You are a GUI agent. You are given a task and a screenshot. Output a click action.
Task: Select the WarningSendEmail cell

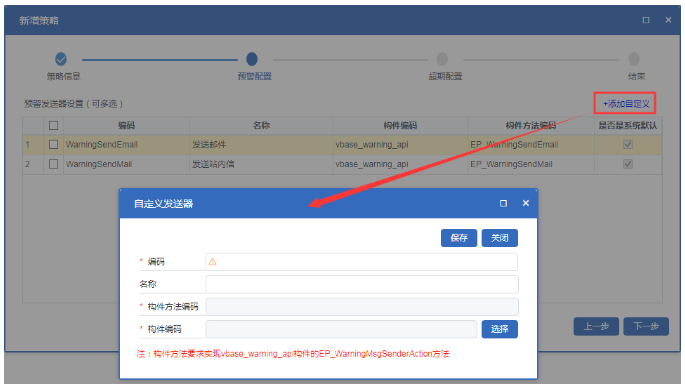tap(126, 144)
